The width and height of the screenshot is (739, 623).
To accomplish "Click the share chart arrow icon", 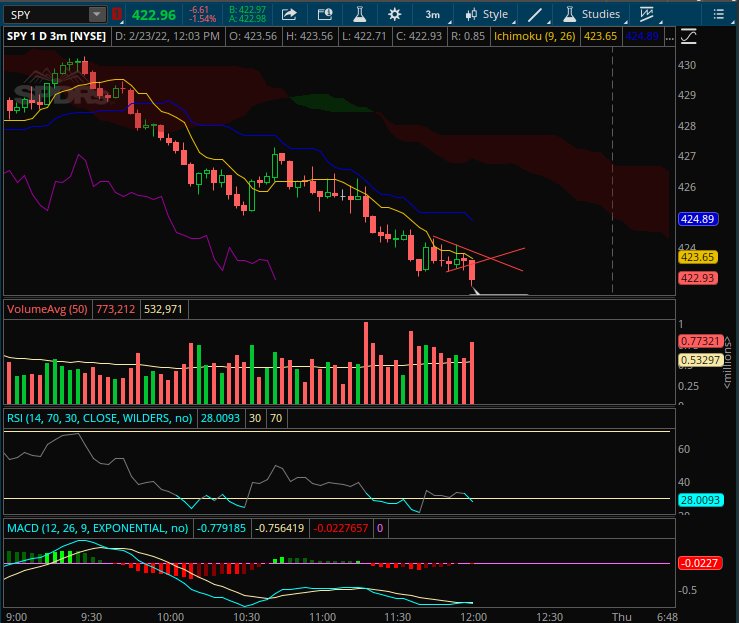I will (289, 15).
